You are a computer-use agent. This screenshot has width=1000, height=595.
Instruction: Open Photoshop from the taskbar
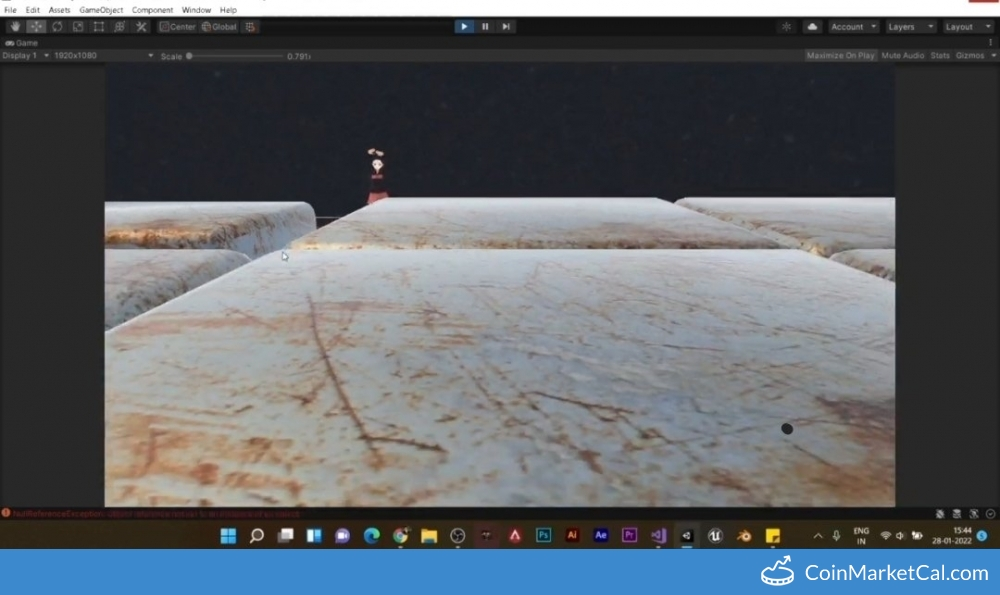coord(543,536)
